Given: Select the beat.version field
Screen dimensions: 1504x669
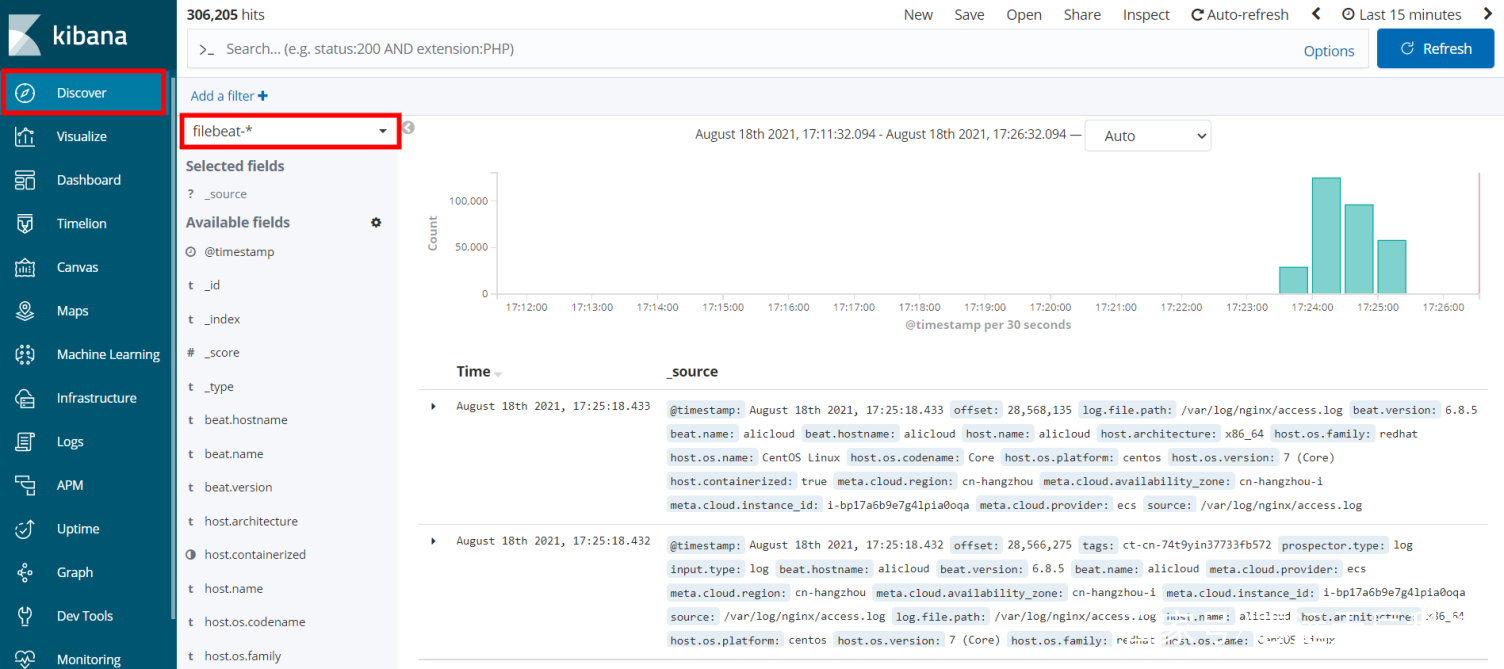Looking at the screenshot, I should pos(238,487).
